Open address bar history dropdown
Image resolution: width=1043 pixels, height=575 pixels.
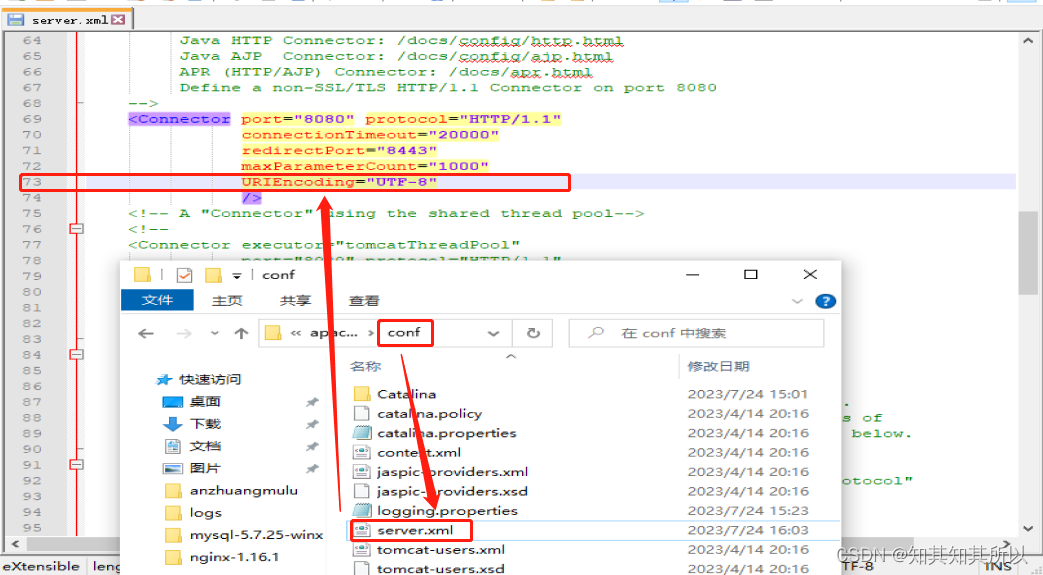[494, 333]
